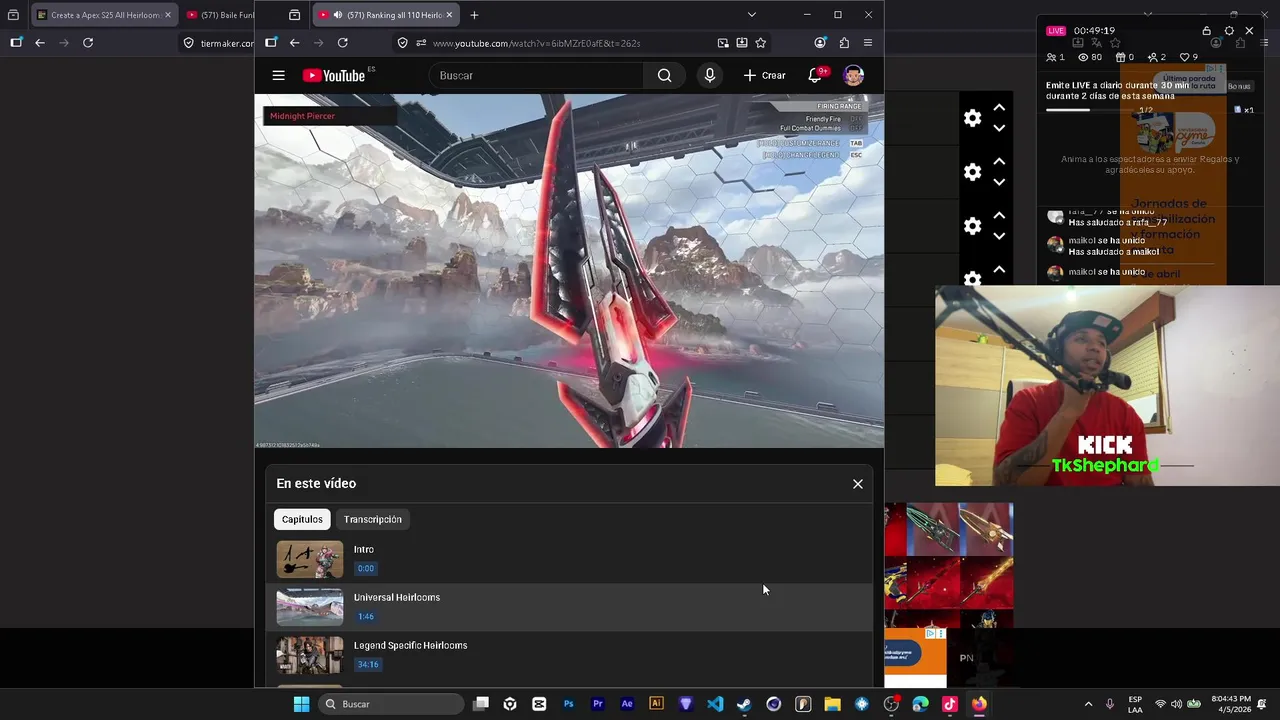Click the likes heart count icon
This screenshot has height=720, width=1280.
coord(1185,57)
